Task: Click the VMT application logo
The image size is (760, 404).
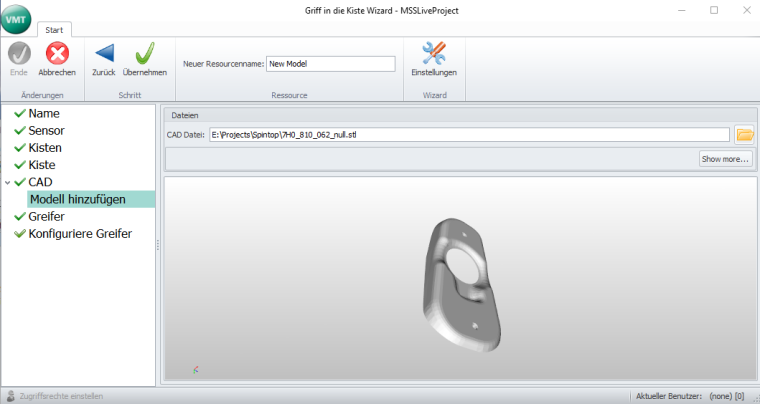Action: [17, 17]
